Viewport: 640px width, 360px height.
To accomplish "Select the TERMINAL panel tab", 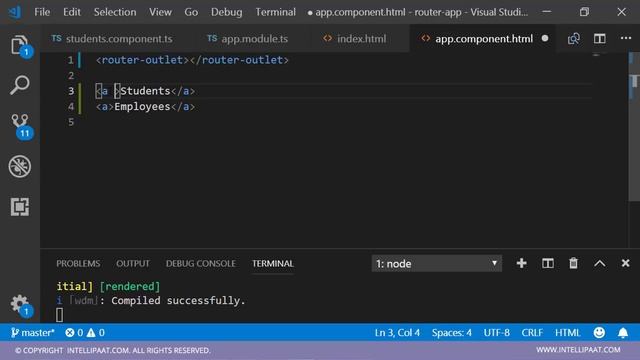I will (x=273, y=264).
